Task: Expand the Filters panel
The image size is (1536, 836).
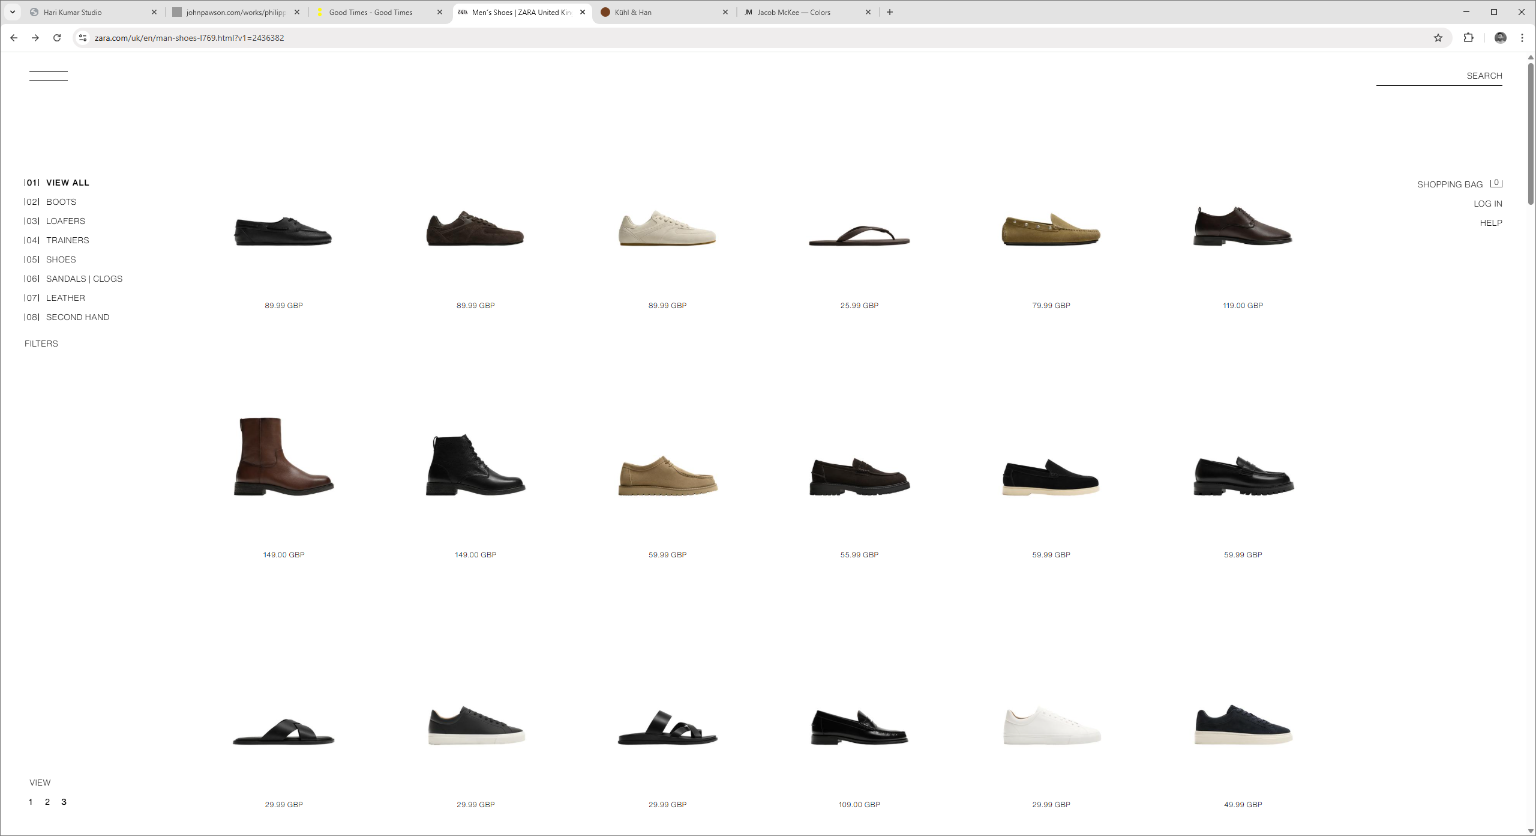Action: point(41,344)
